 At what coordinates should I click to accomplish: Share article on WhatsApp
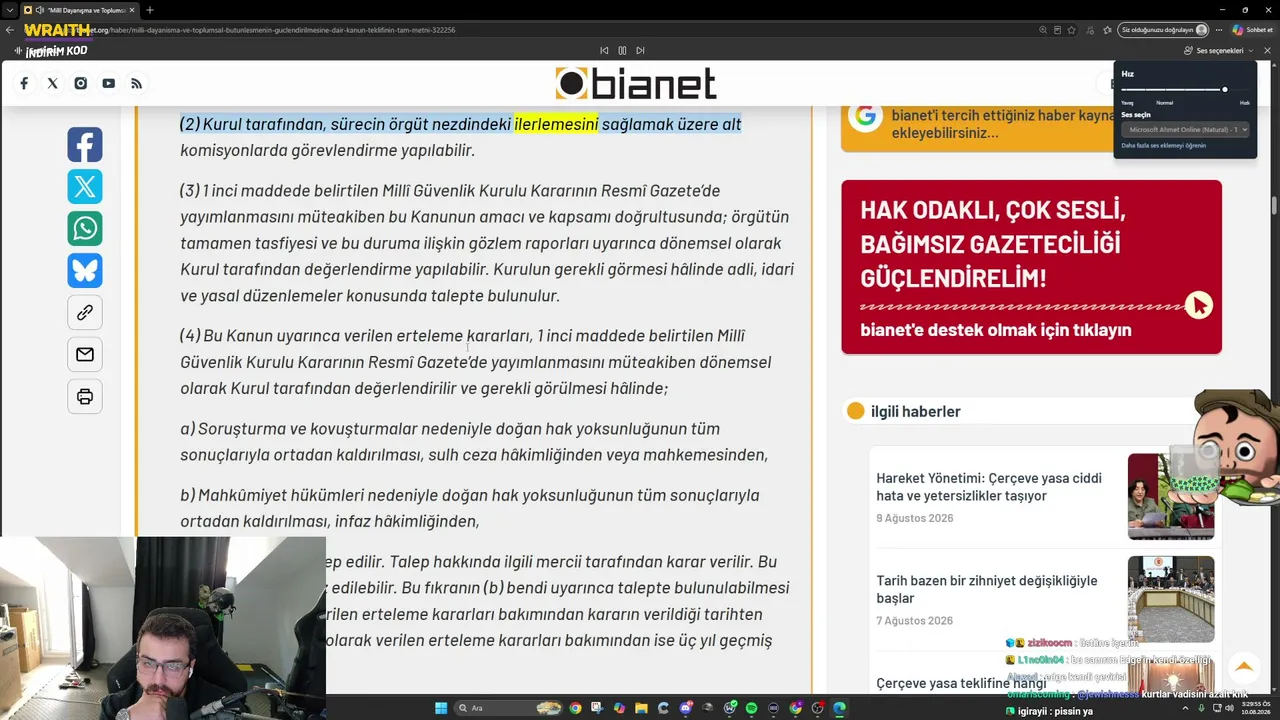tap(85, 229)
